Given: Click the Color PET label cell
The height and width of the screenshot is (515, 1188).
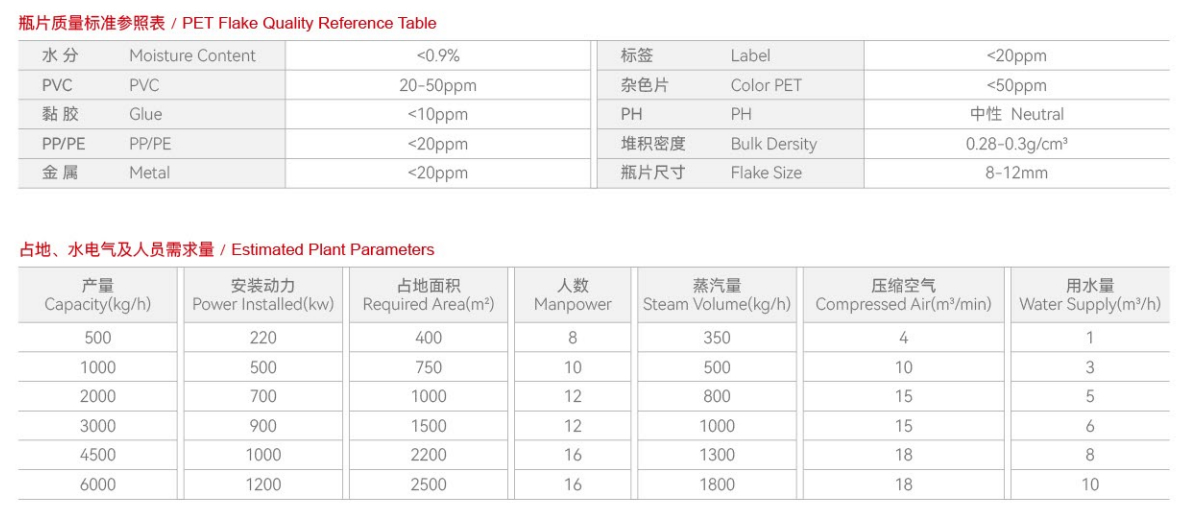Looking at the screenshot, I should (x=766, y=85).
